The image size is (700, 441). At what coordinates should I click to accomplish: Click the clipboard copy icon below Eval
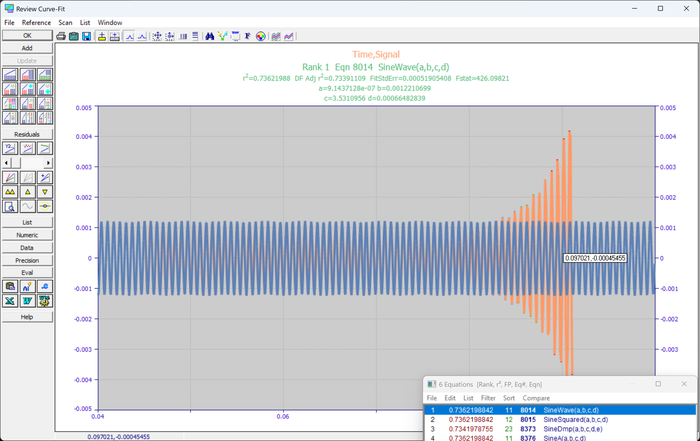pyautogui.click(x=10, y=287)
